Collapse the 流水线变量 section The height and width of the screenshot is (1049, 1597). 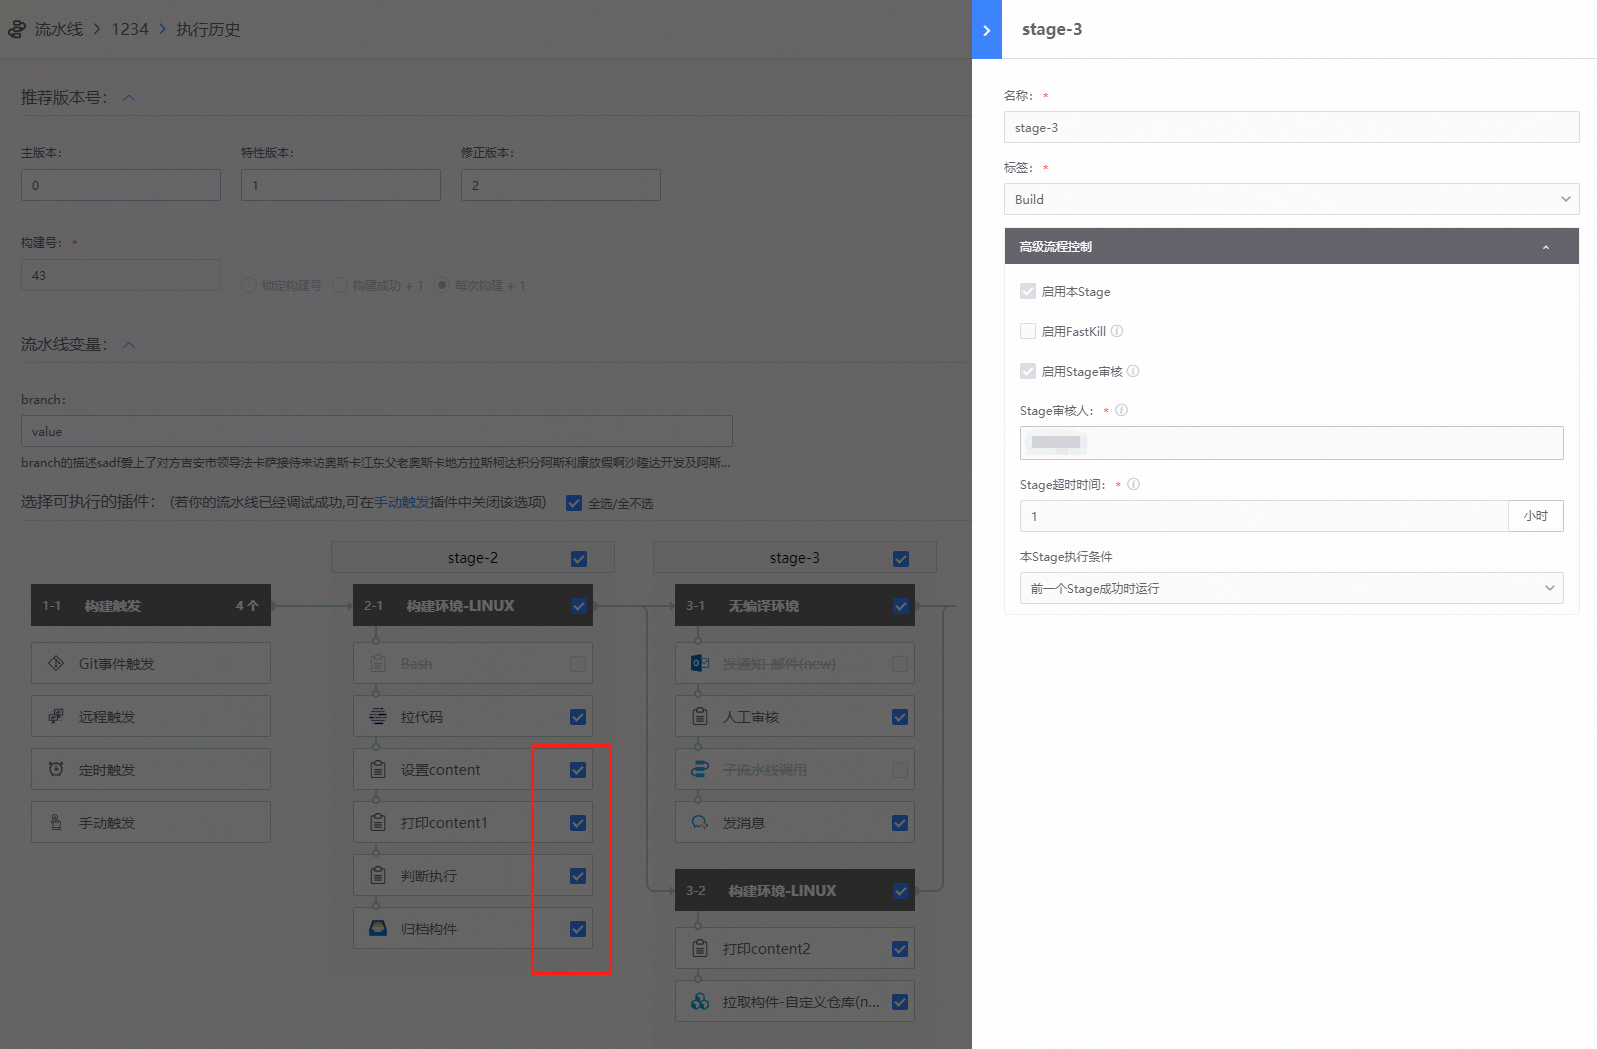pyautogui.click(x=129, y=345)
